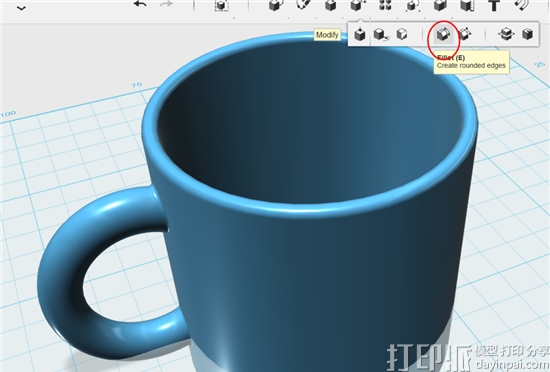Select the Measure tool
The image size is (550, 372).
467,6
